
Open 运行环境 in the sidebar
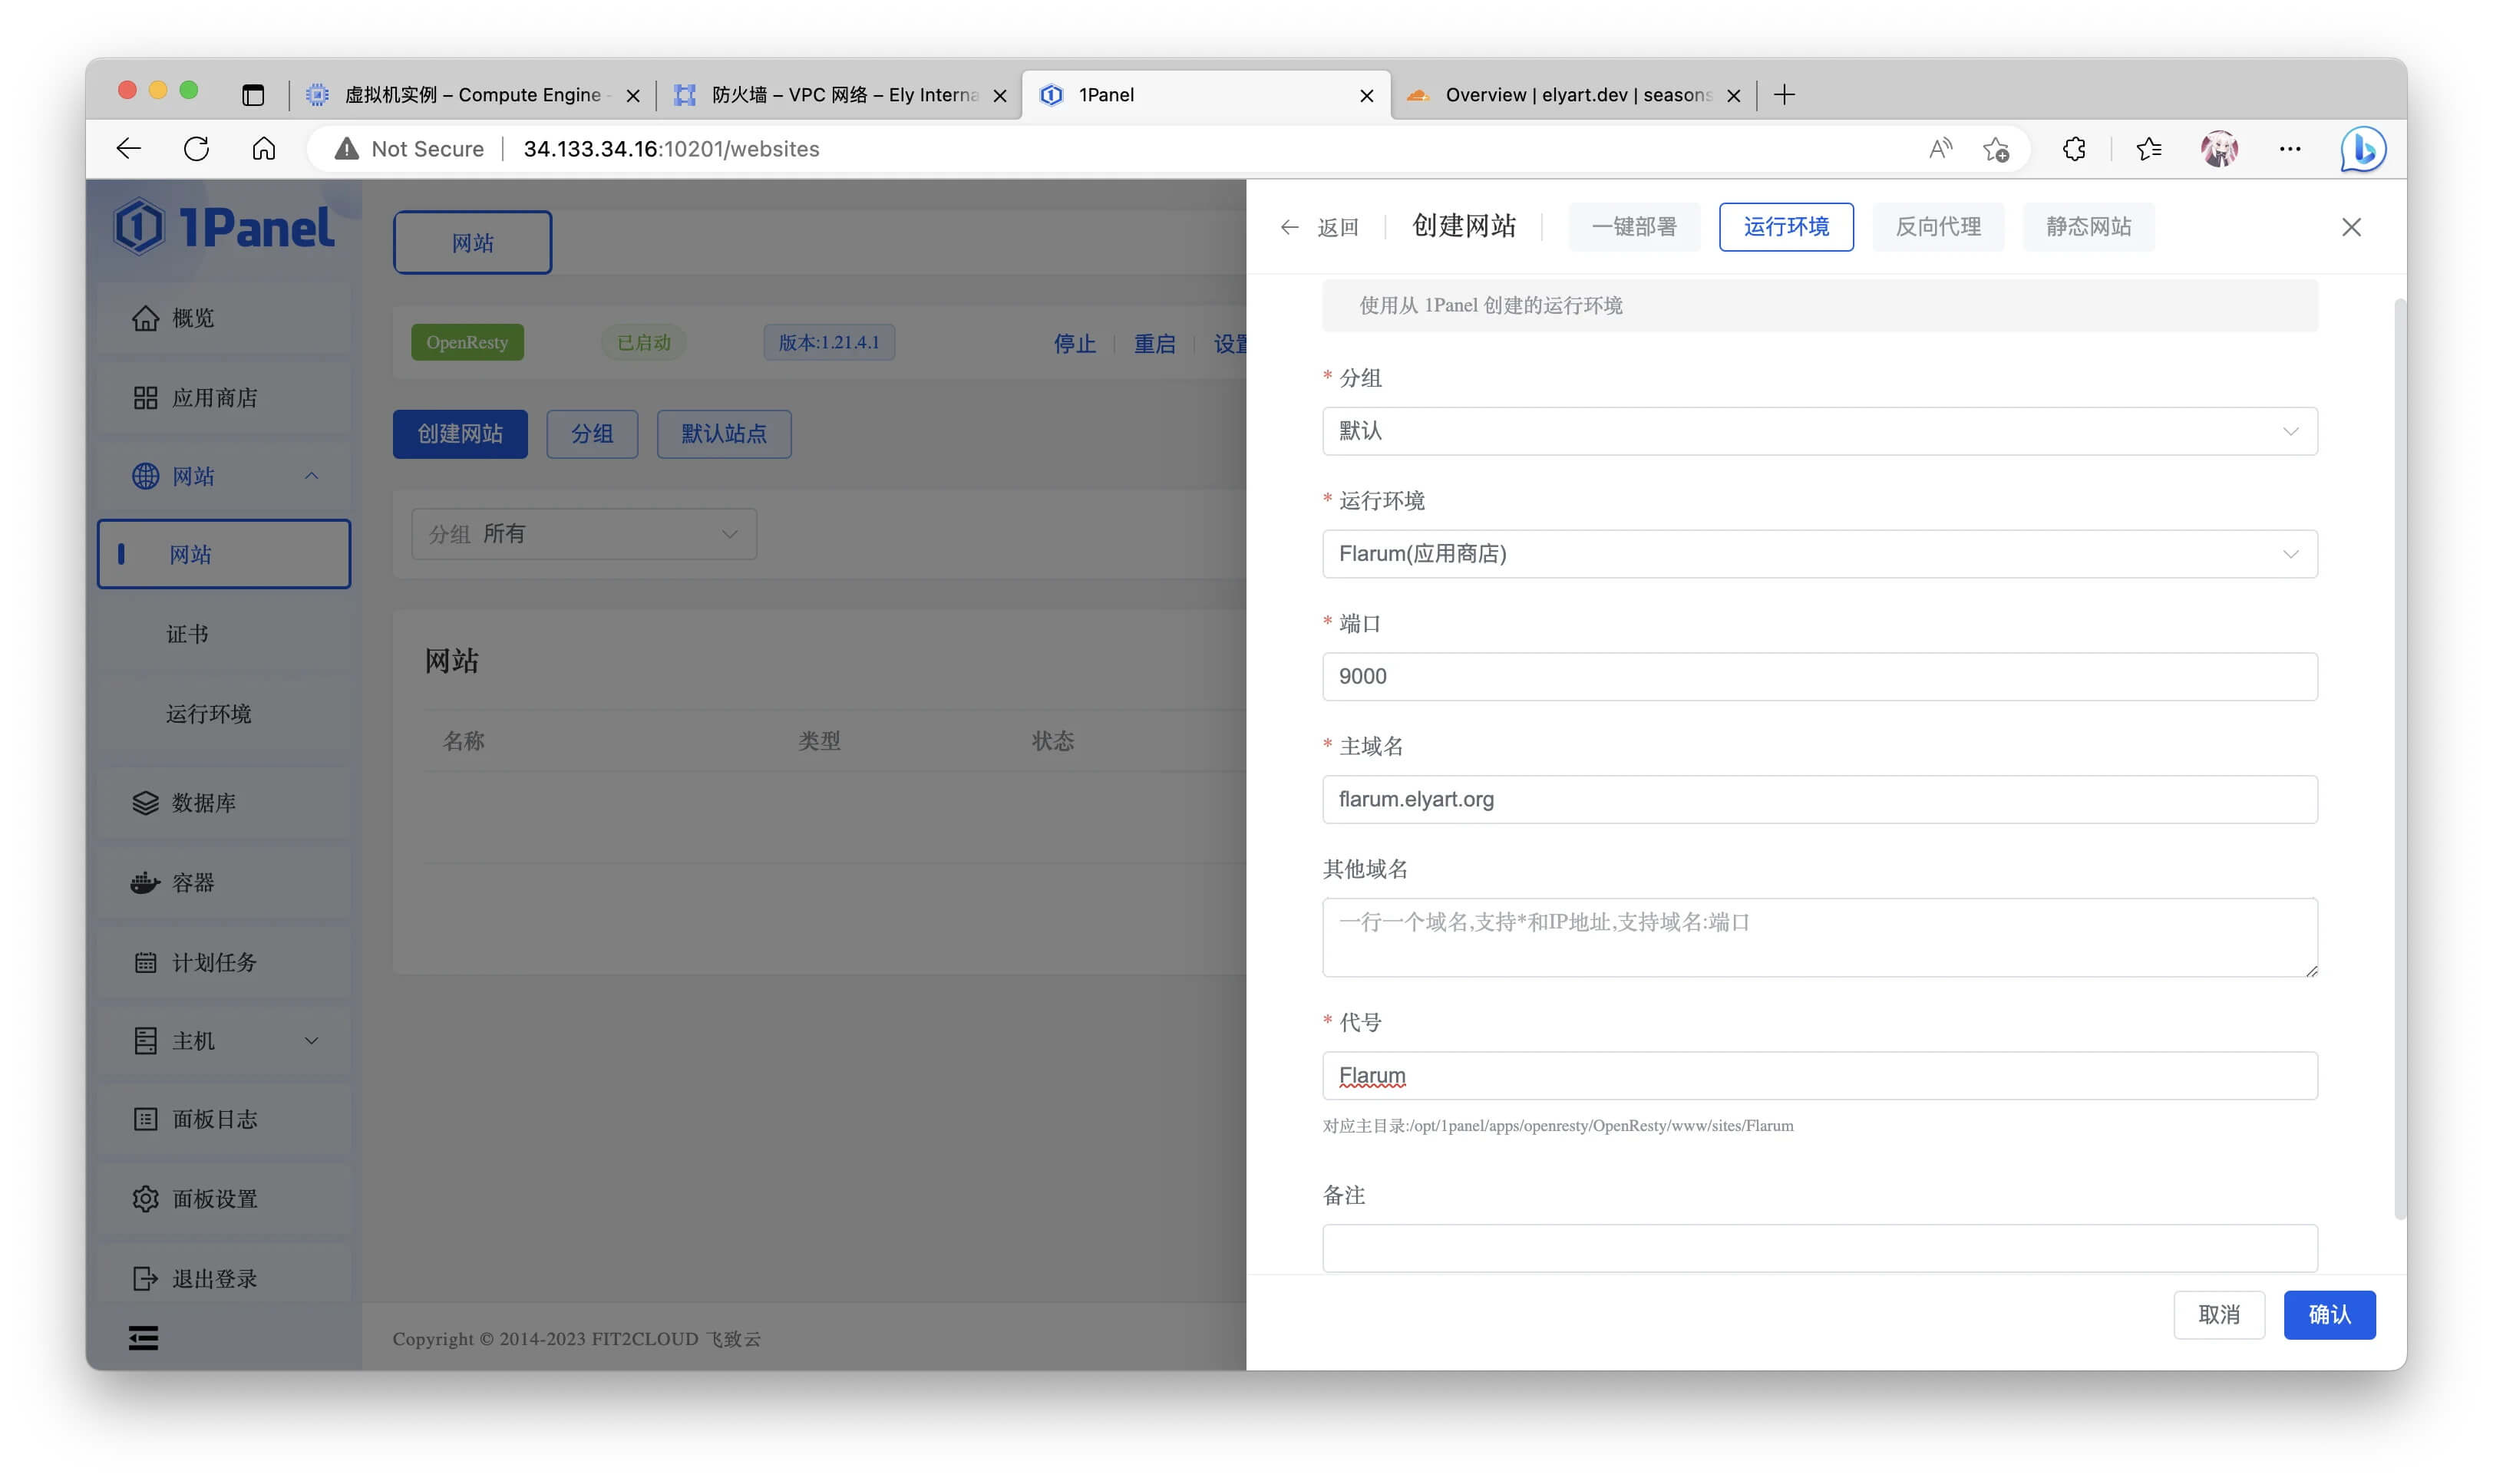click(x=224, y=714)
